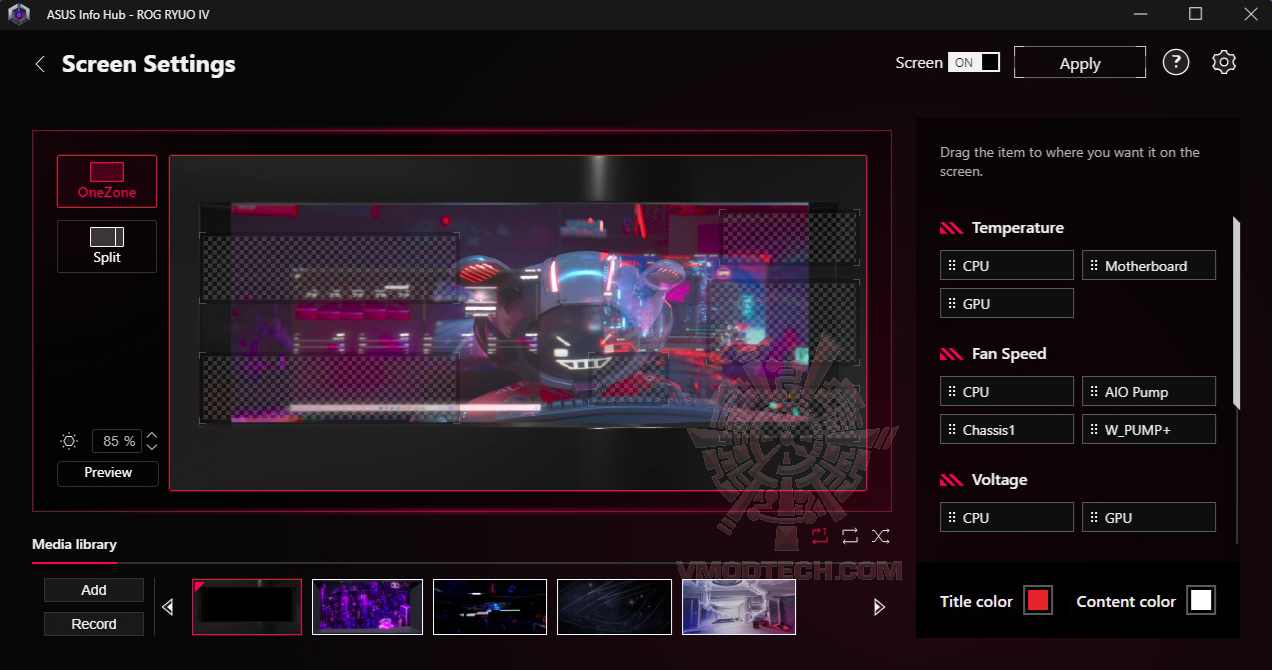Click the ASUS Info Hub app logo

19,14
